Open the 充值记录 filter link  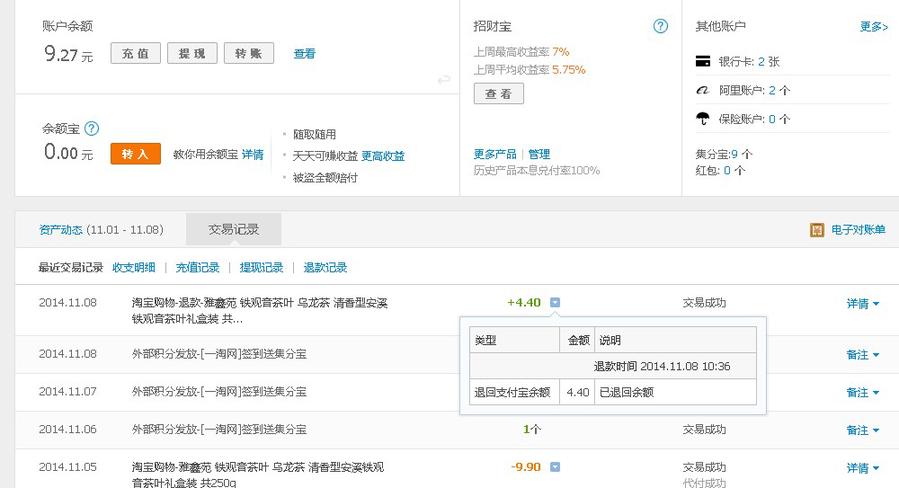tap(197, 267)
